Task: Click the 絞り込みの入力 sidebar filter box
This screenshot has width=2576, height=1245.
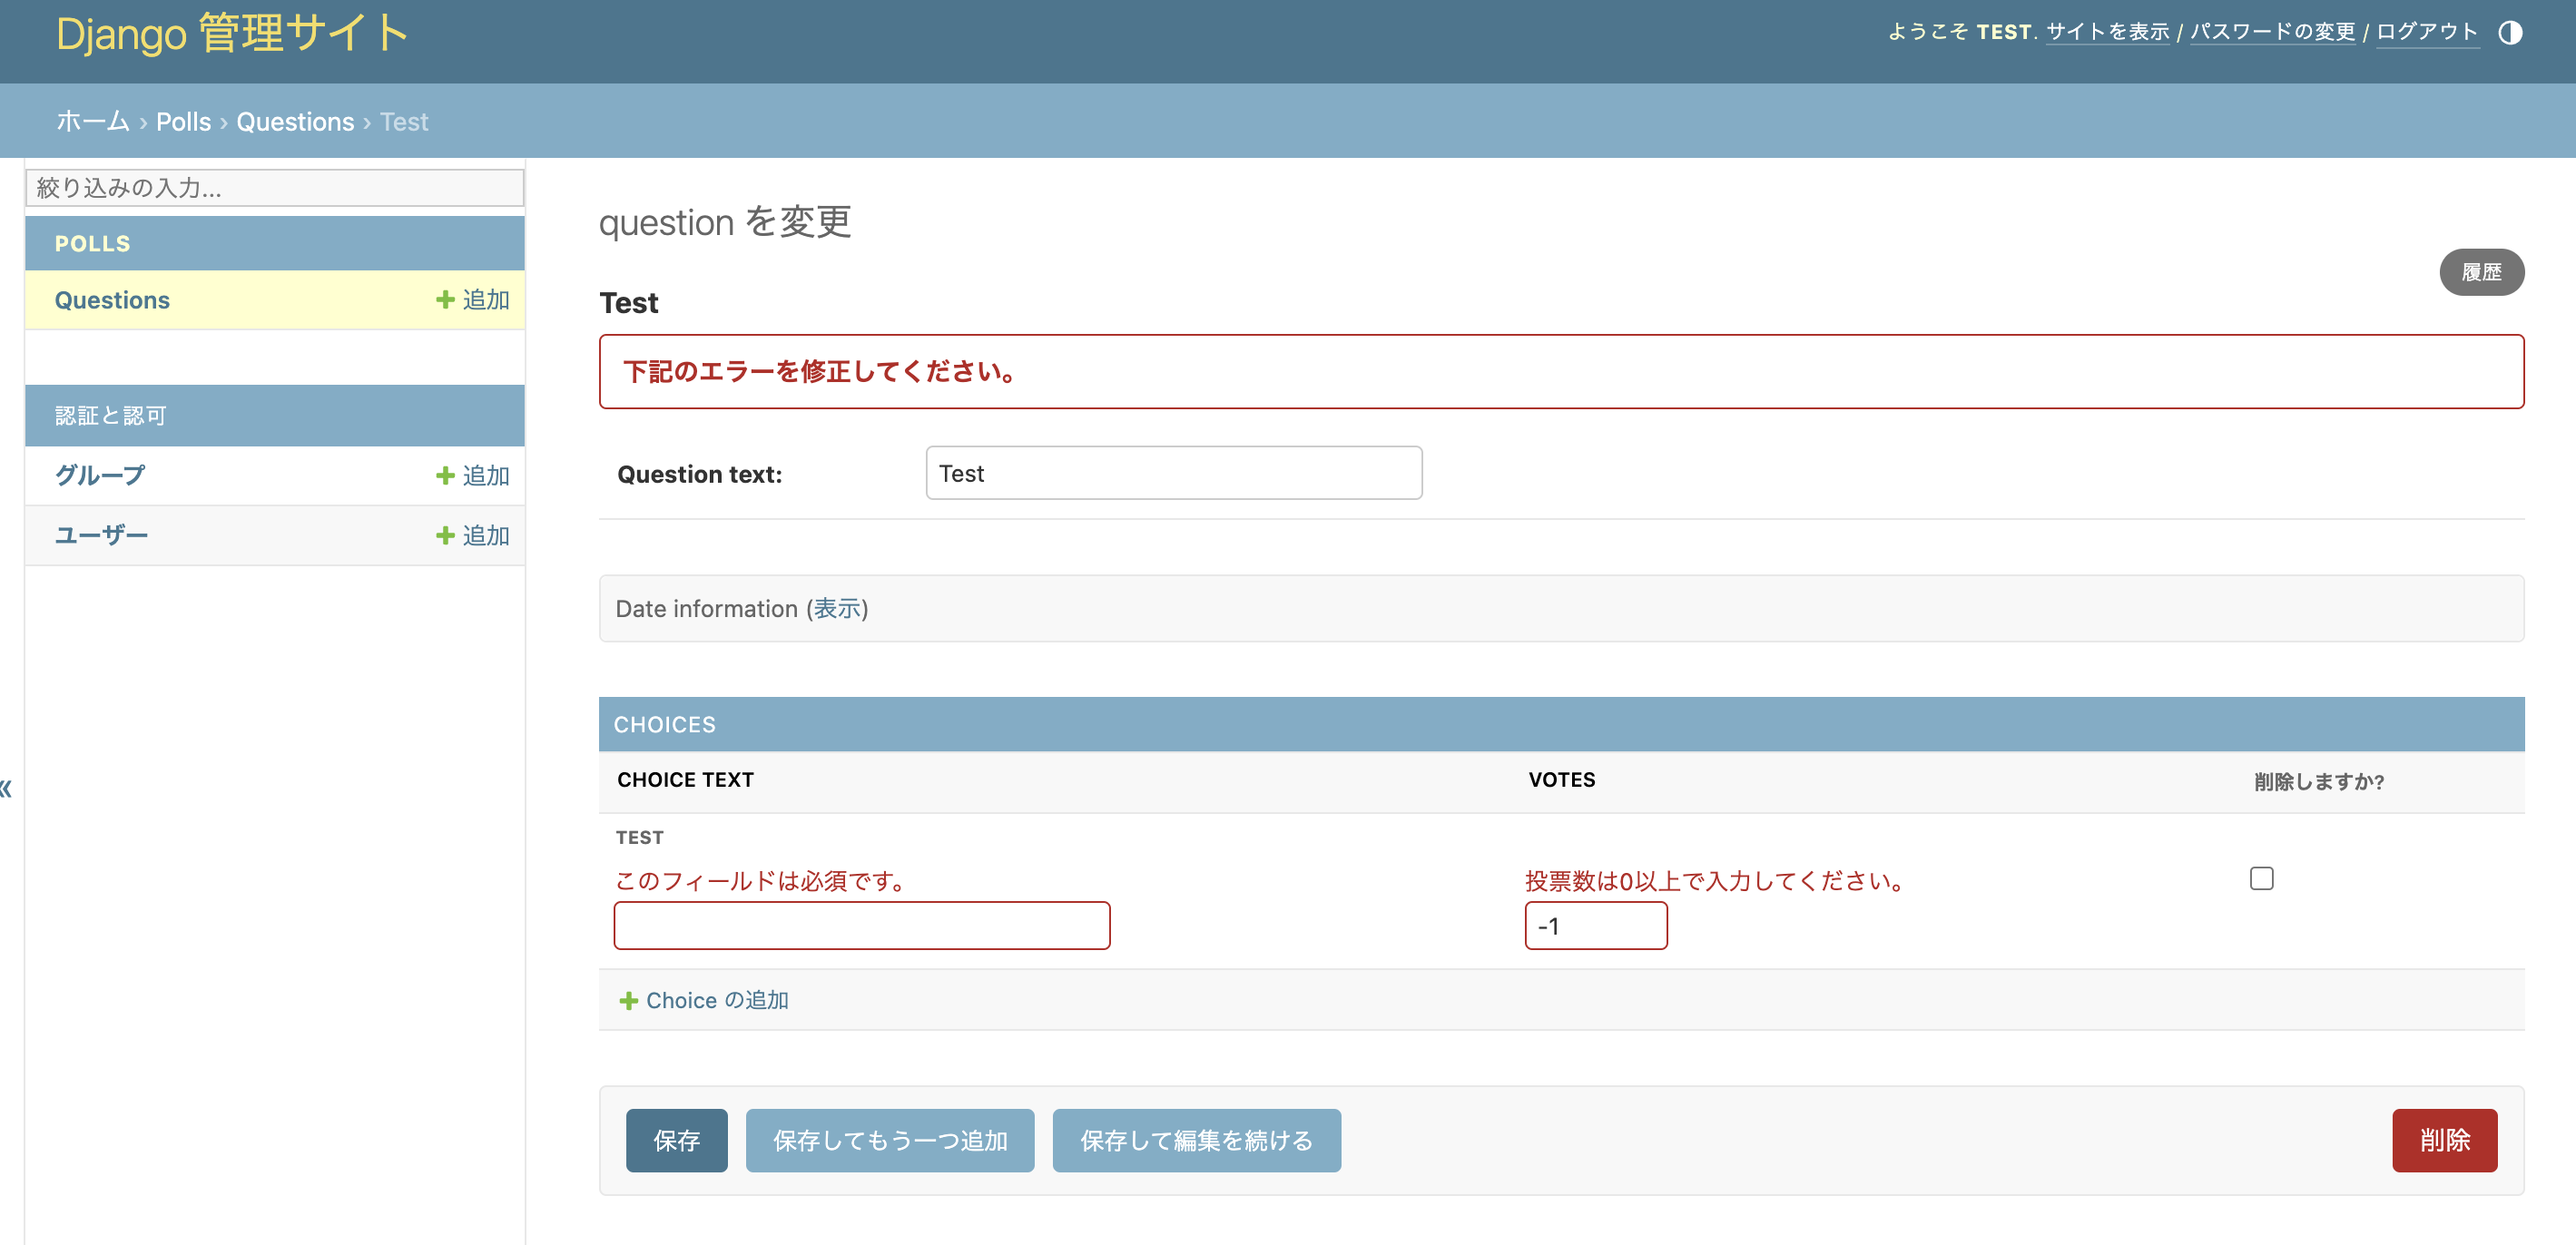Action: [275, 188]
